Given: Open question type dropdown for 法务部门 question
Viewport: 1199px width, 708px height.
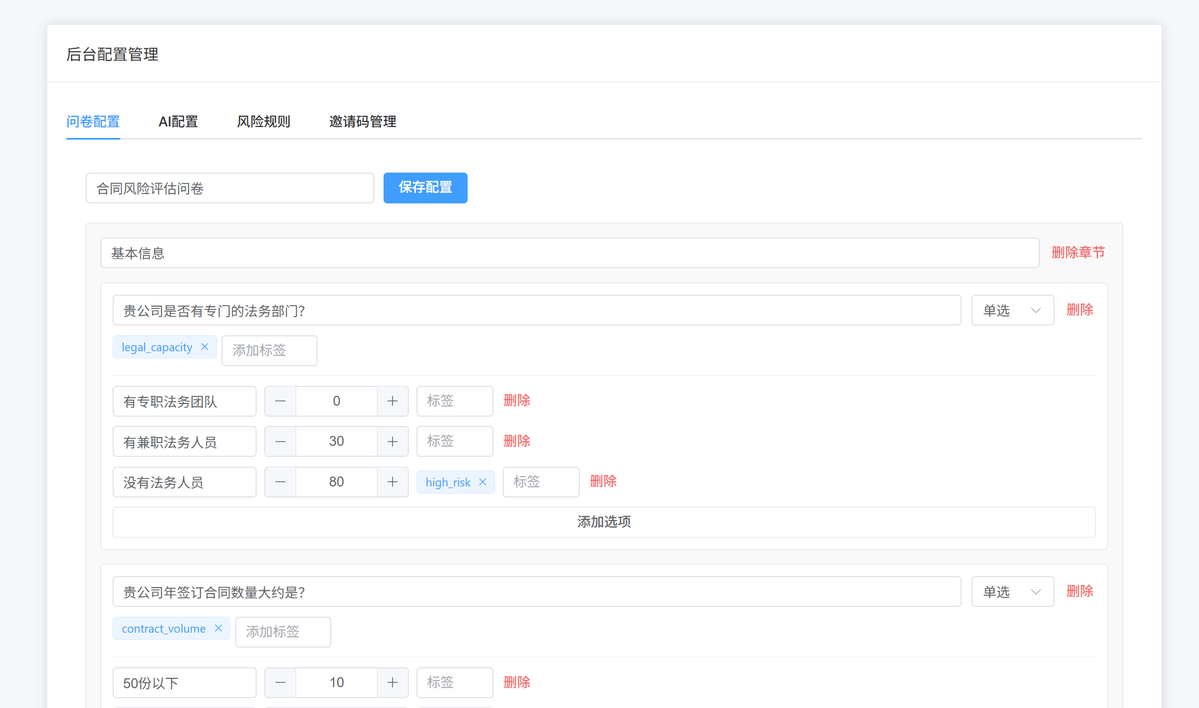Looking at the screenshot, I should (x=1012, y=310).
